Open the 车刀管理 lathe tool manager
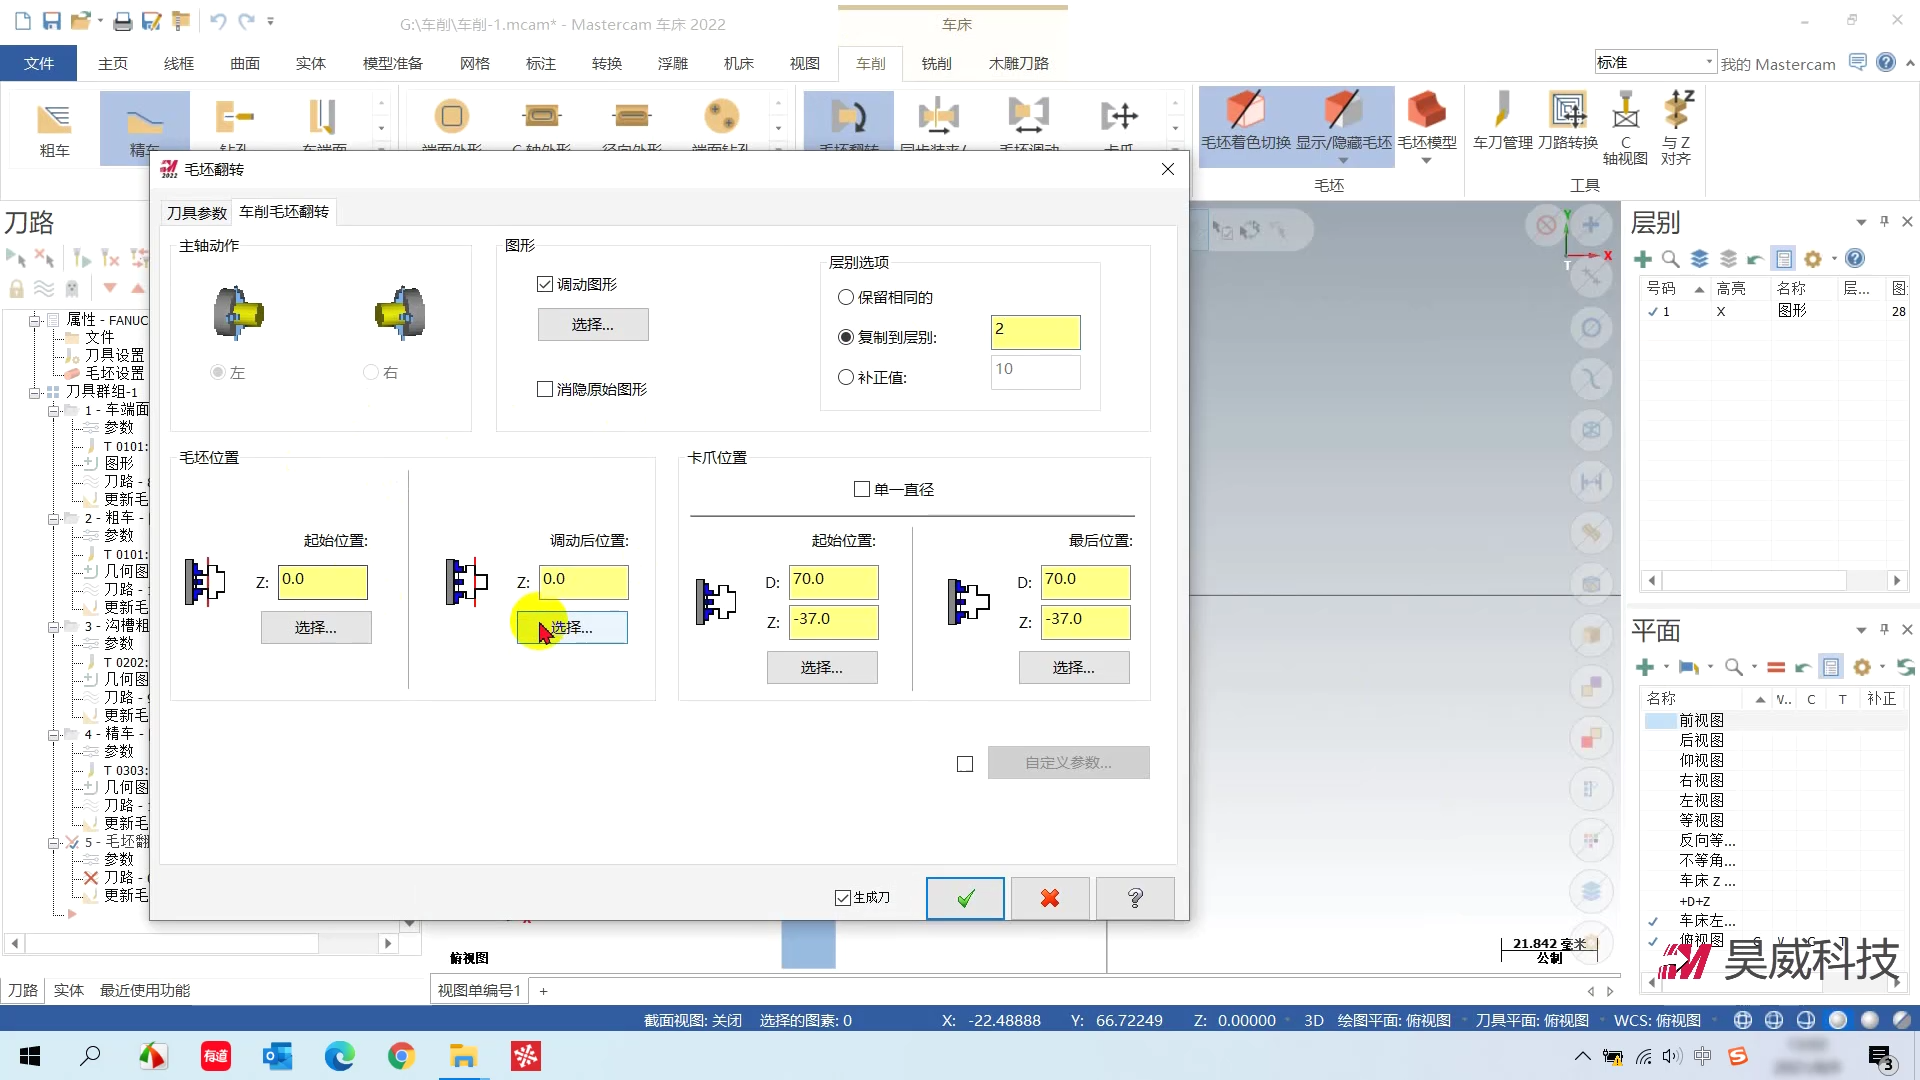The height and width of the screenshot is (1080, 1920). pyautogui.click(x=1502, y=112)
